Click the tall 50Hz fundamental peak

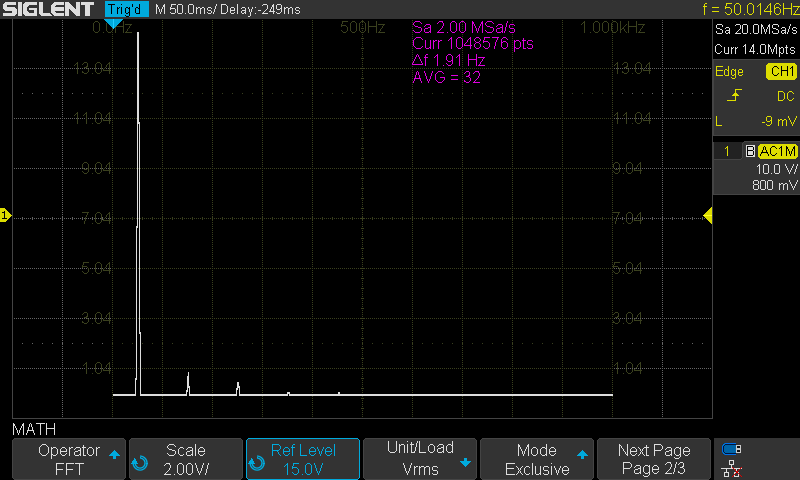pyautogui.click(x=138, y=214)
